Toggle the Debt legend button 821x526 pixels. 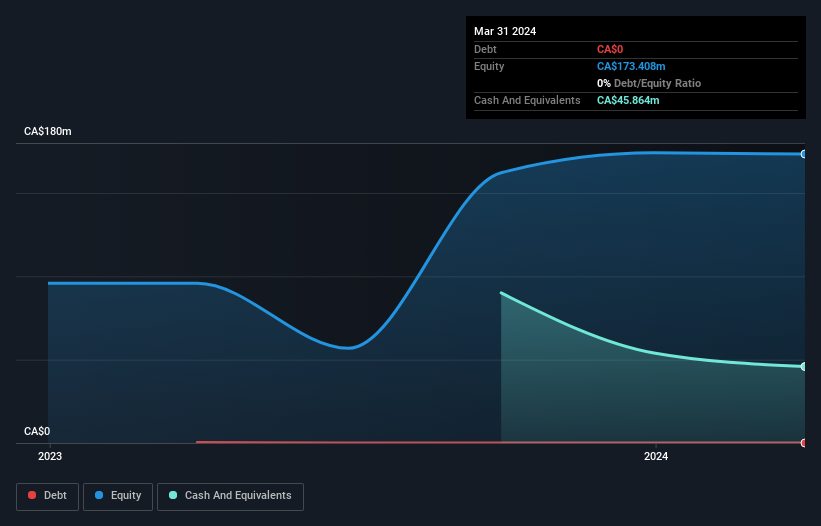[48, 496]
